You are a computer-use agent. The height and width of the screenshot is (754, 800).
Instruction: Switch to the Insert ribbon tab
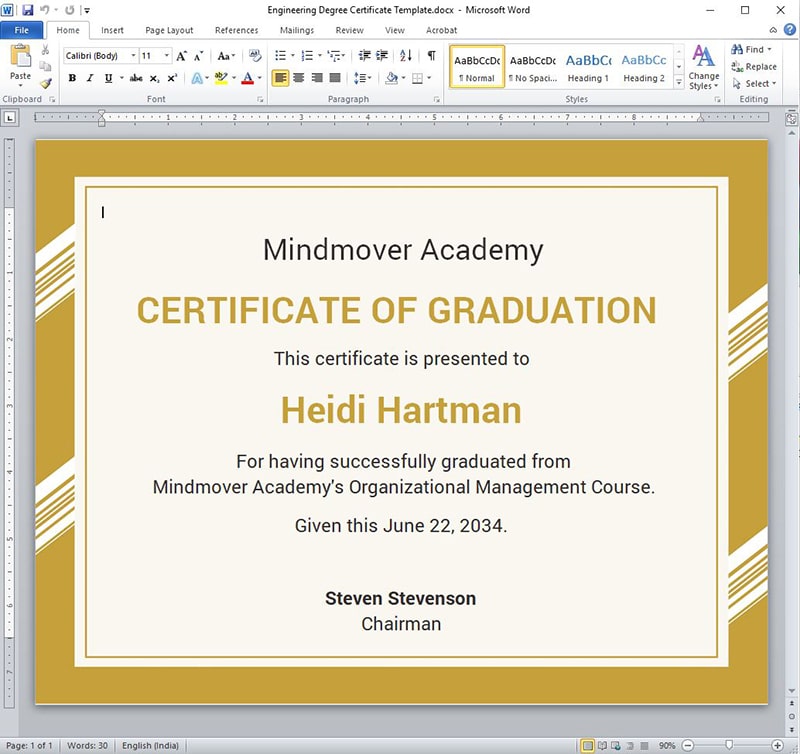click(x=112, y=31)
